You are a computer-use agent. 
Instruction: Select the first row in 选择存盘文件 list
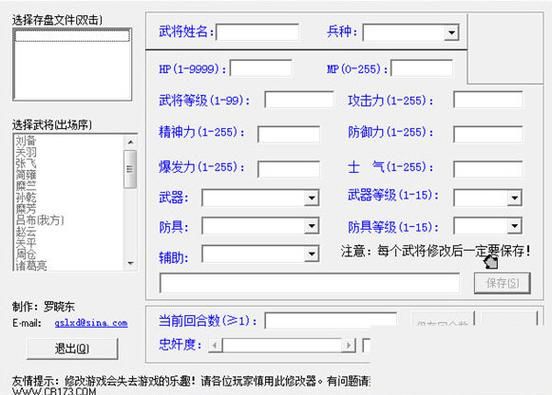(72, 36)
